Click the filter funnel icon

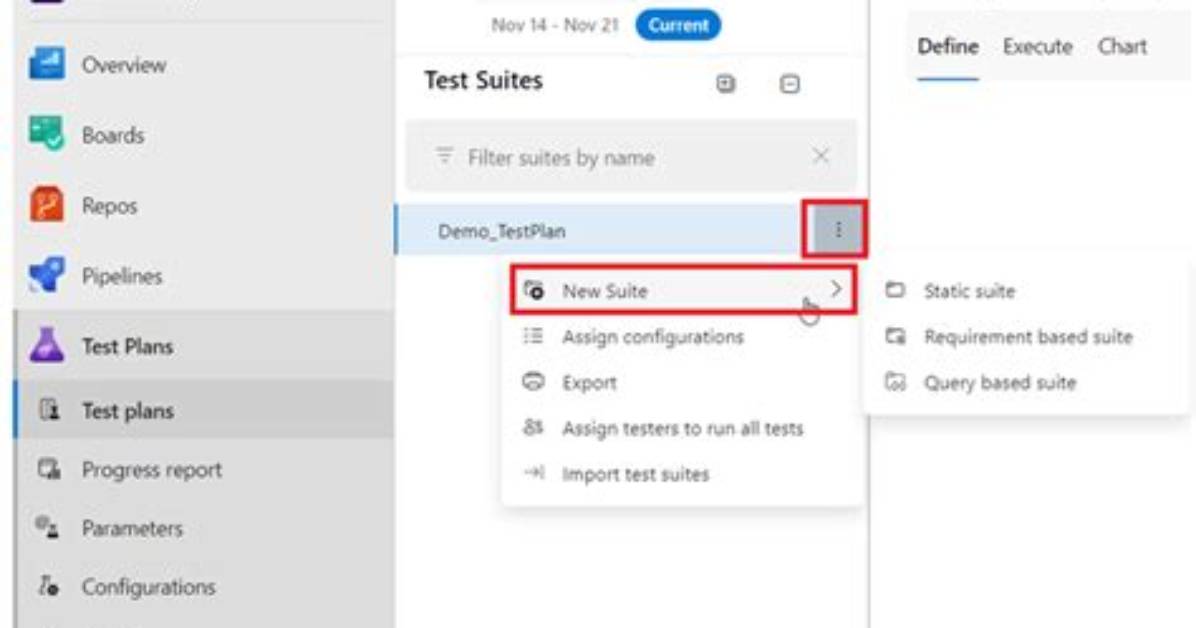pyautogui.click(x=444, y=156)
